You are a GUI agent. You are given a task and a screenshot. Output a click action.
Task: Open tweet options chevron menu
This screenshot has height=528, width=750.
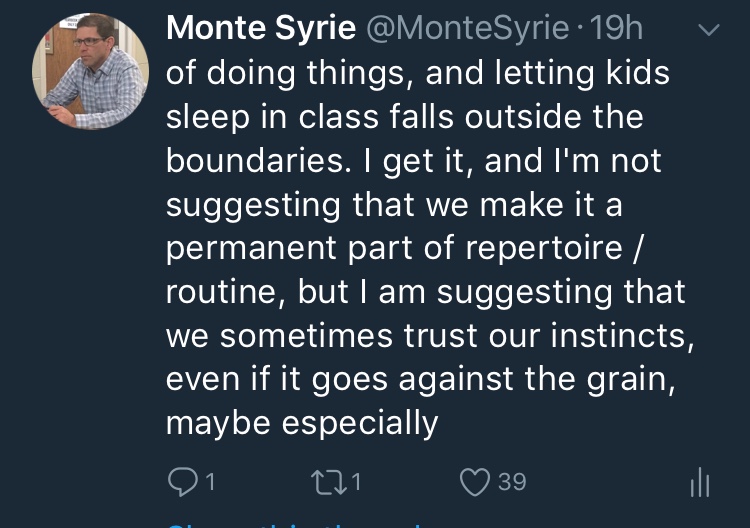click(708, 31)
